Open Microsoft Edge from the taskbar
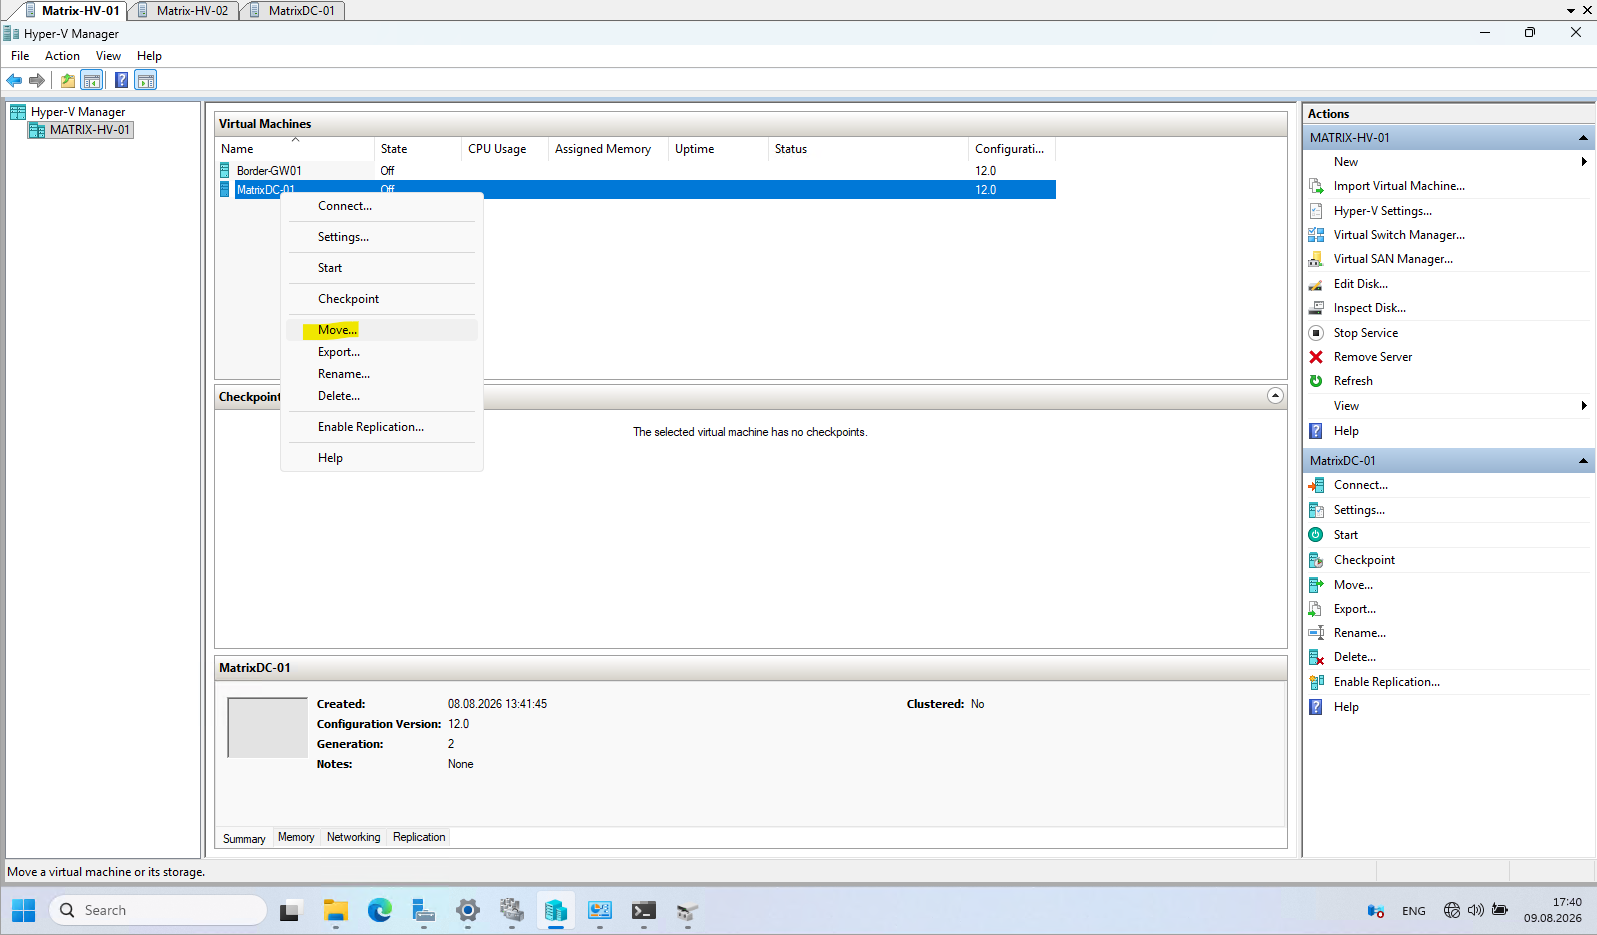Screen dimensions: 1597x935 pyautogui.click(x=380, y=911)
